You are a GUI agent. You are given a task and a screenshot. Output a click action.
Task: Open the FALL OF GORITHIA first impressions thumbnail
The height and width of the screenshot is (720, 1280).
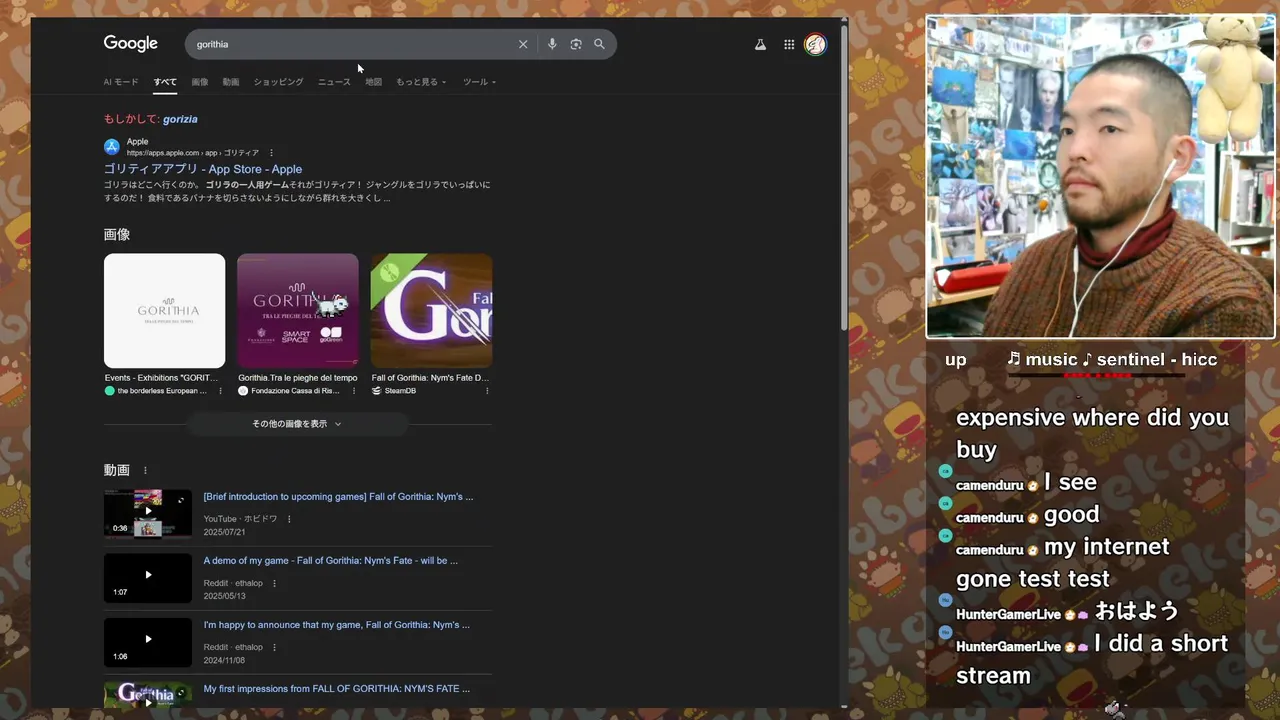pos(148,695)
